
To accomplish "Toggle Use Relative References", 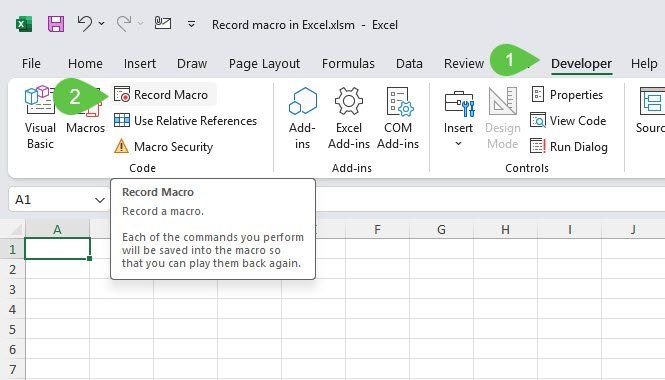I will (x=185, y=121).
